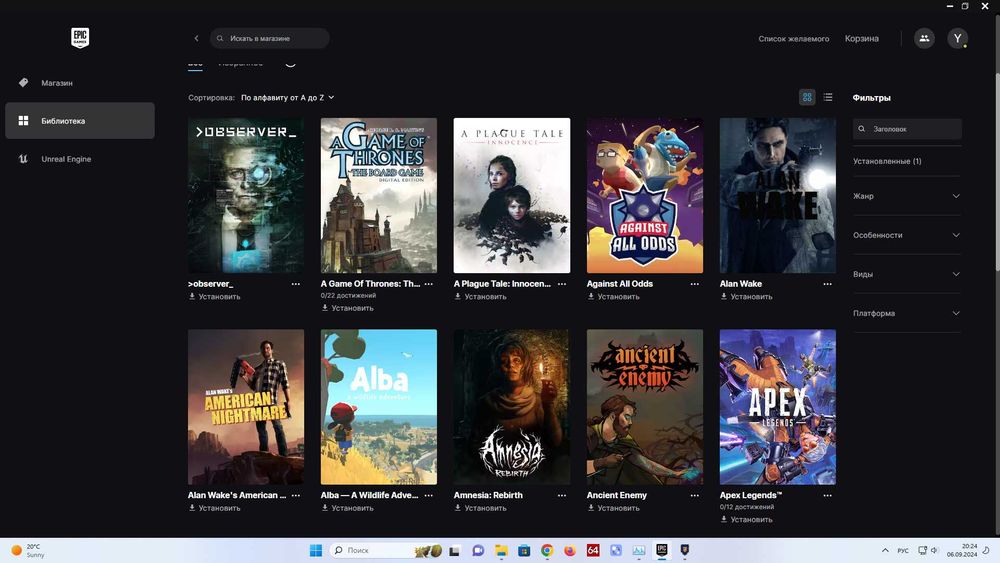The image size is (1000, 563).
Task: Open more options for Amnesia: Rebirth
Action: coord(562,495)
